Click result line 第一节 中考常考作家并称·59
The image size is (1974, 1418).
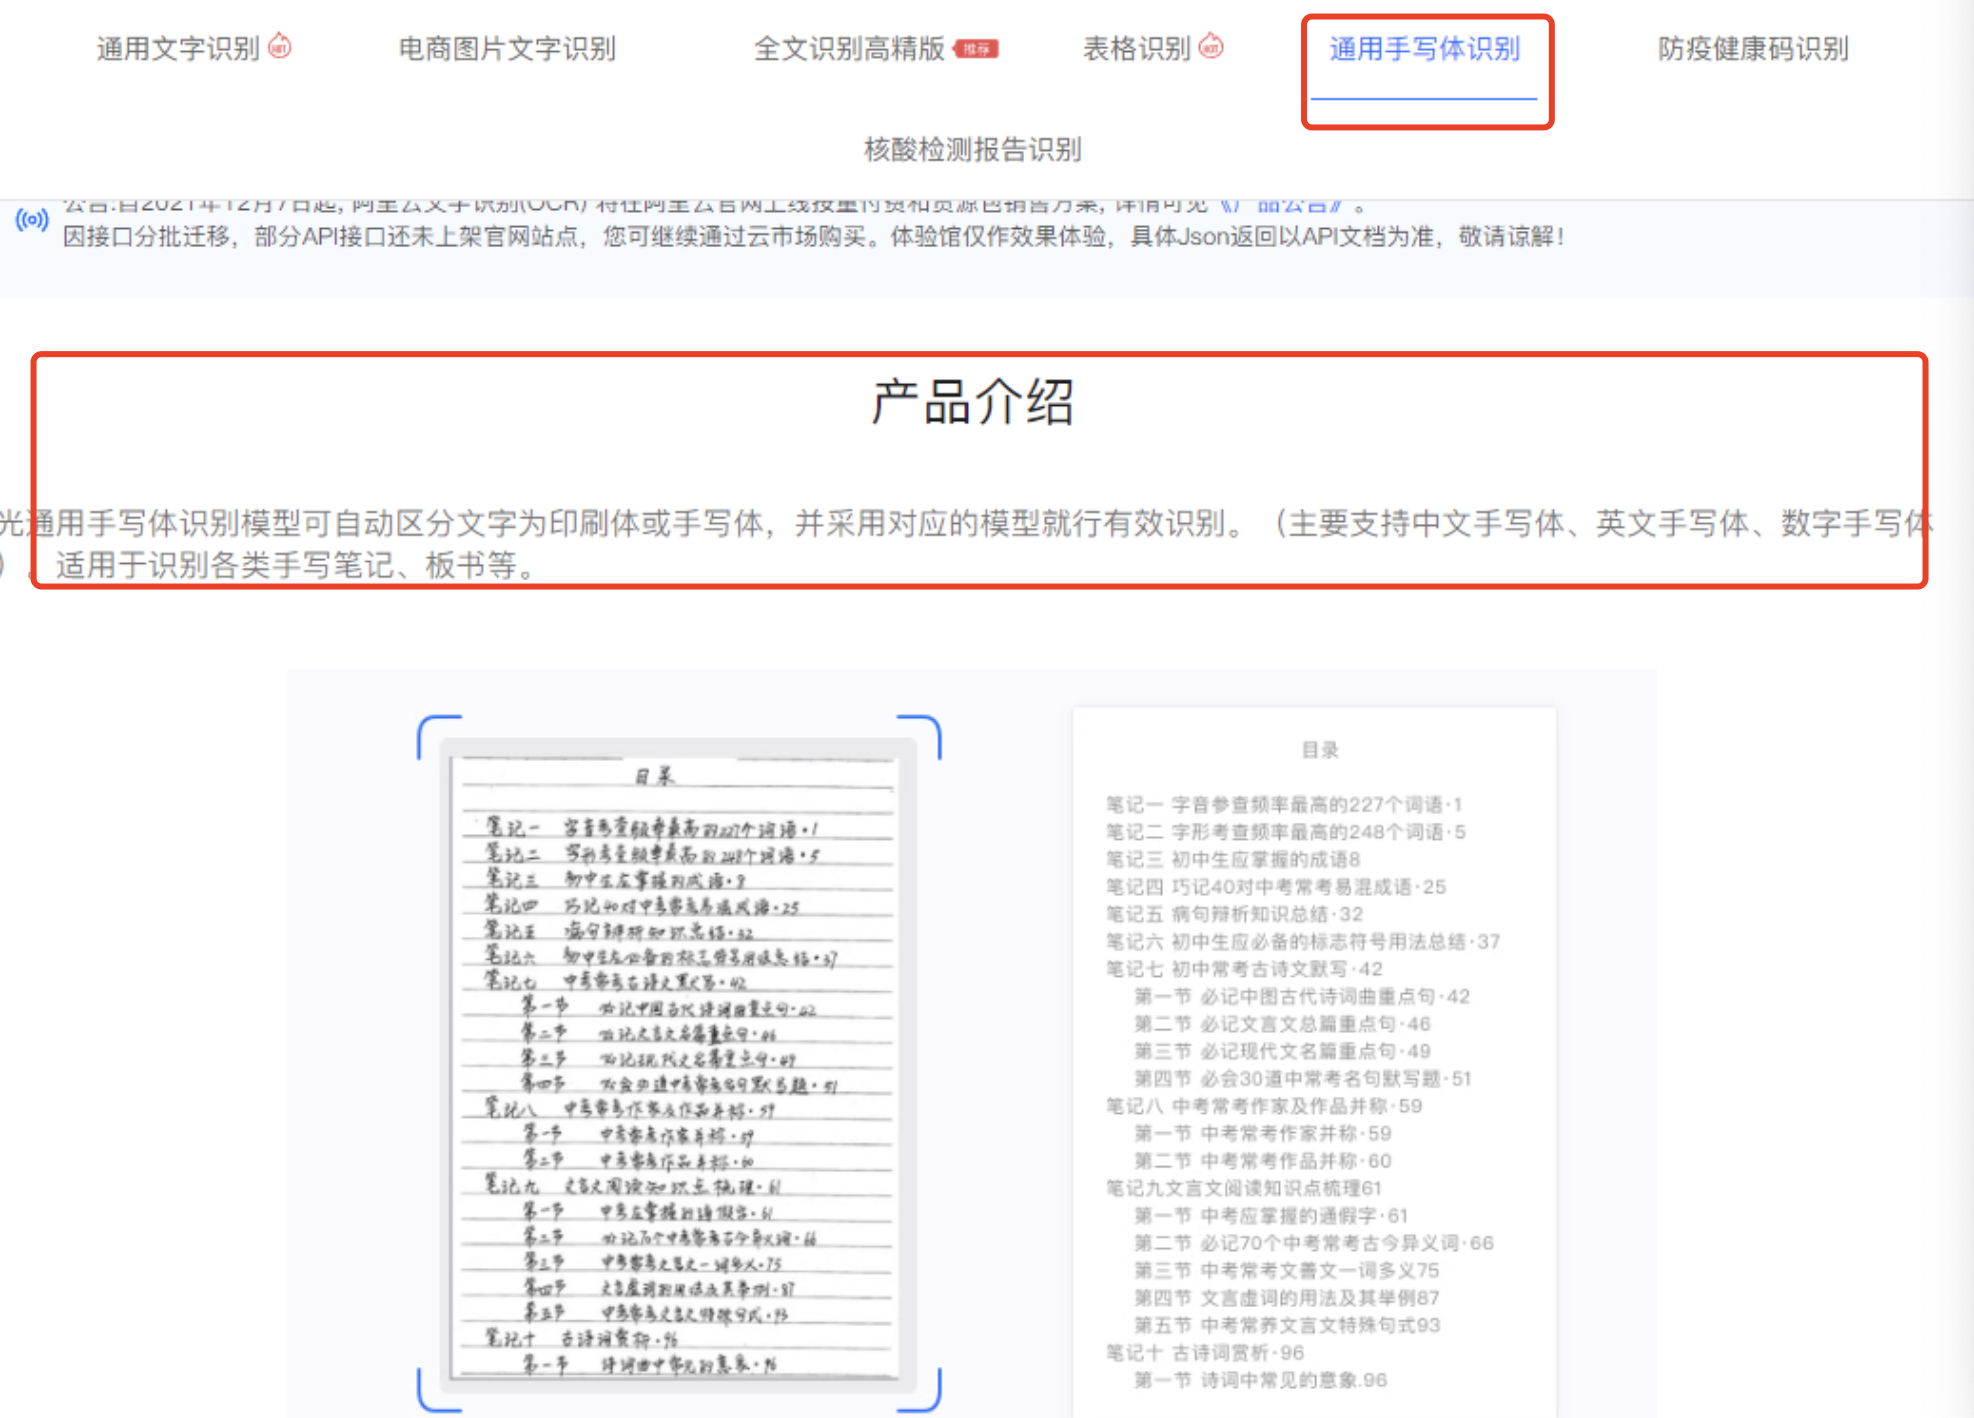(1262, 1133)
